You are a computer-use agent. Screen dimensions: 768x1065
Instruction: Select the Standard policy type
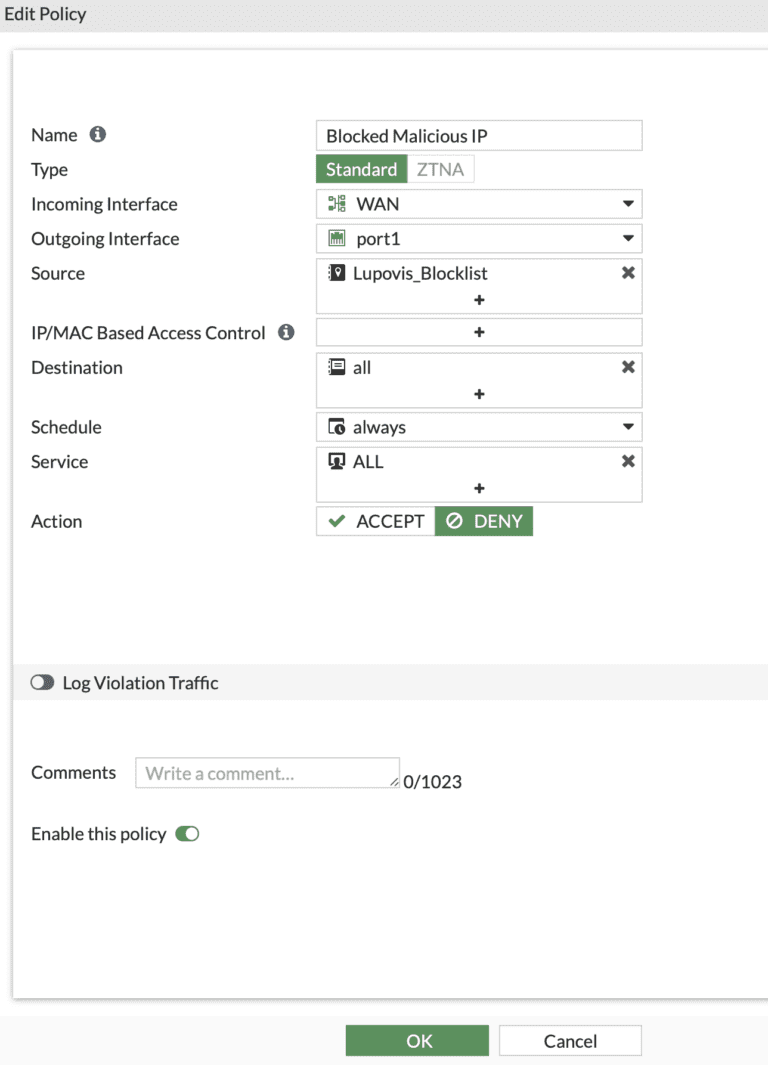click(x=361, y=169)
